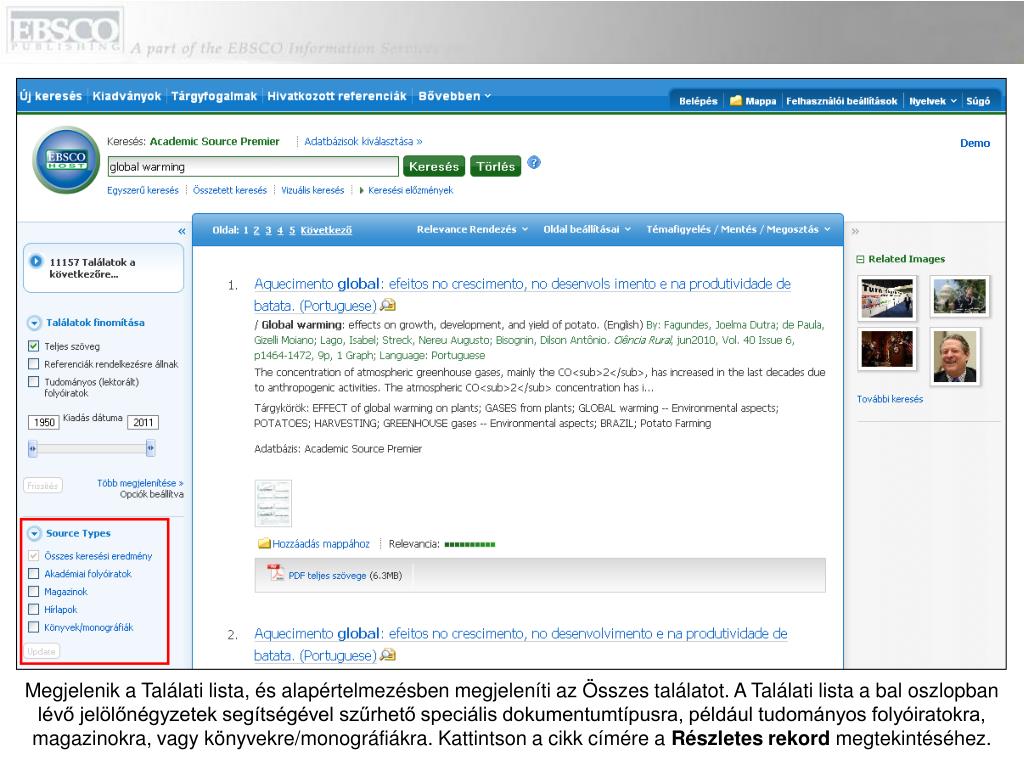This screenshot has width=1024, height=768.
Task: Open the search help question mark icon
Action: [534, 163]
